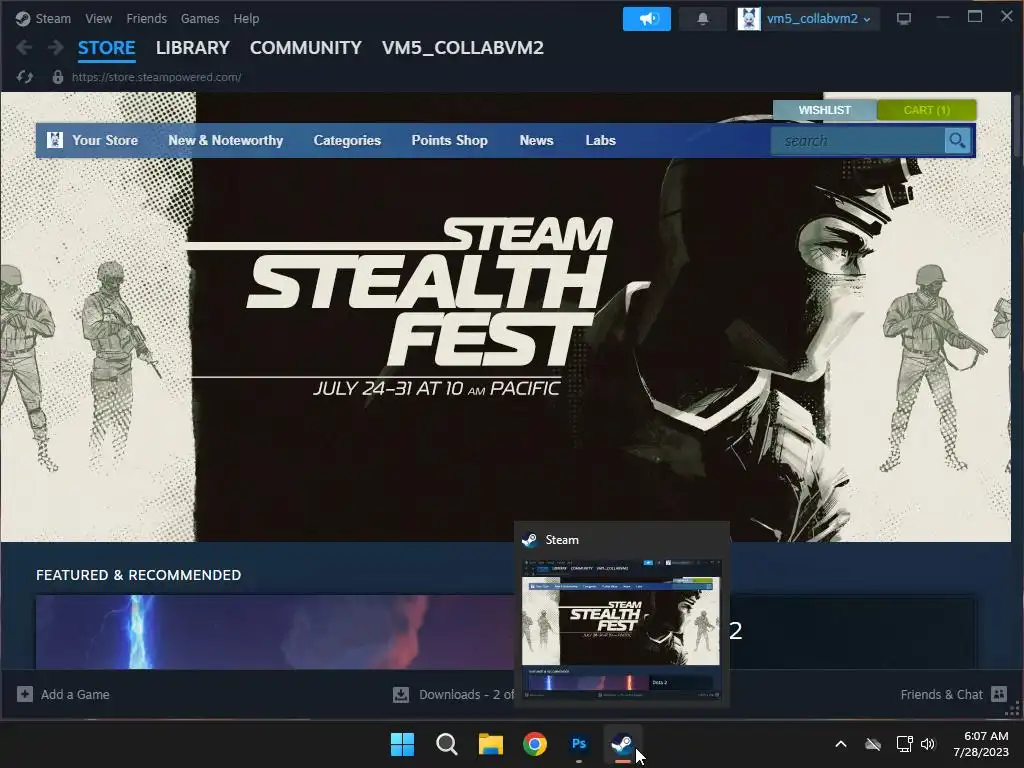Click the FEATURED & RECOMMENDED heading
Screen dimensions: 1024x768
138,575
